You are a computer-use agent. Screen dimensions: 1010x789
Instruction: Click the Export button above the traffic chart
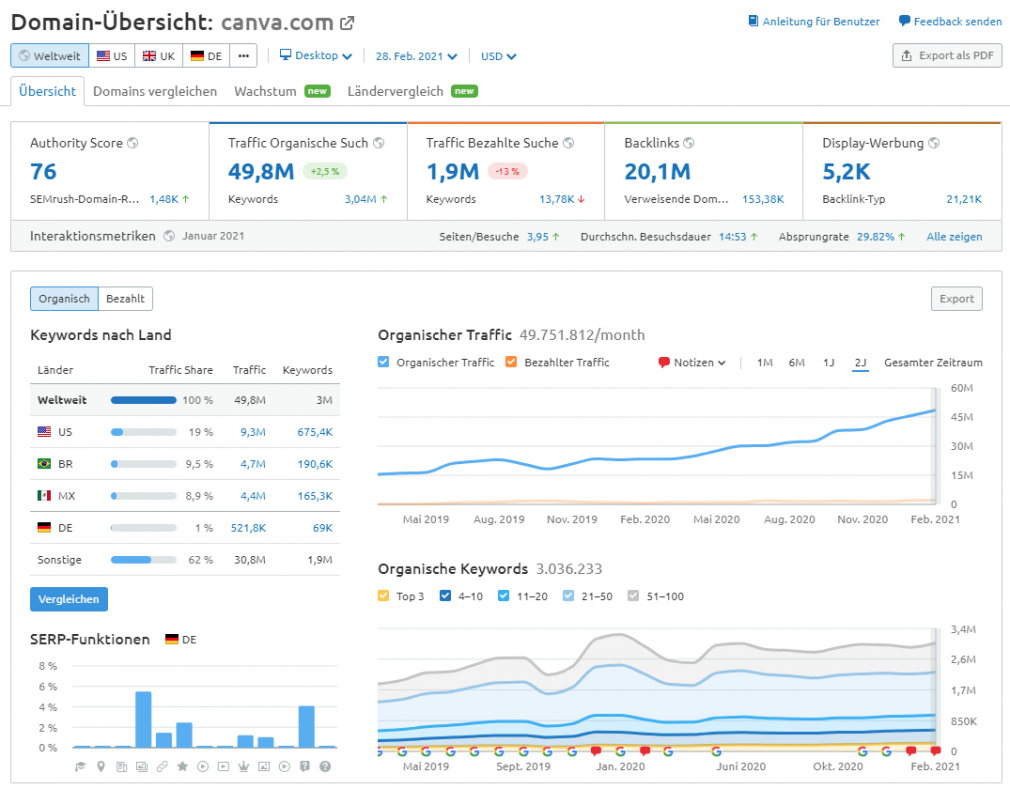(x=957, y=299)
